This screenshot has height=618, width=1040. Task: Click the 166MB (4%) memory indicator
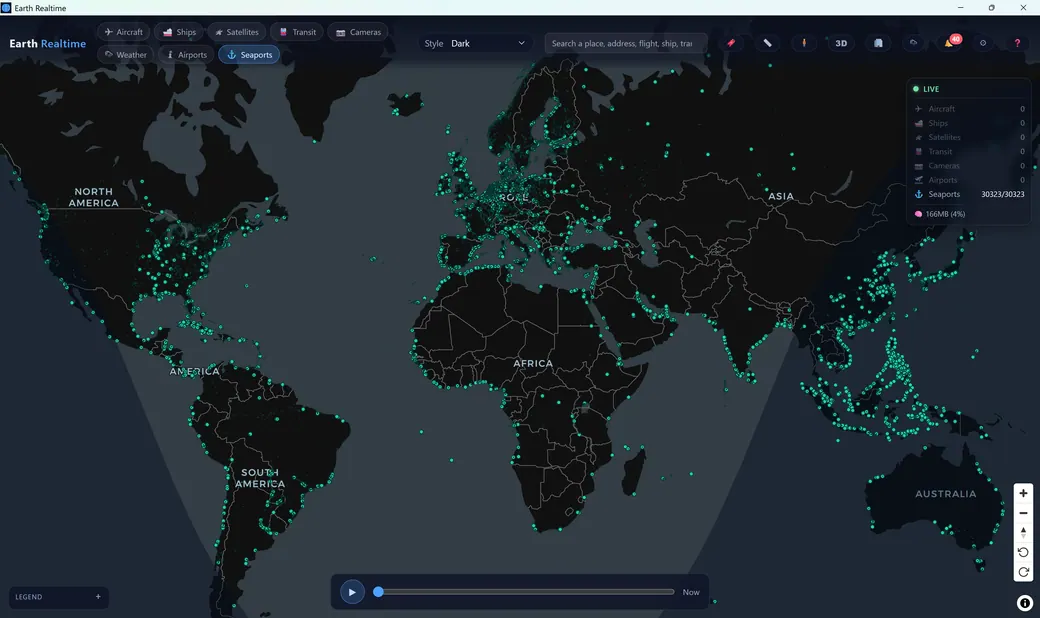[940, 214]
